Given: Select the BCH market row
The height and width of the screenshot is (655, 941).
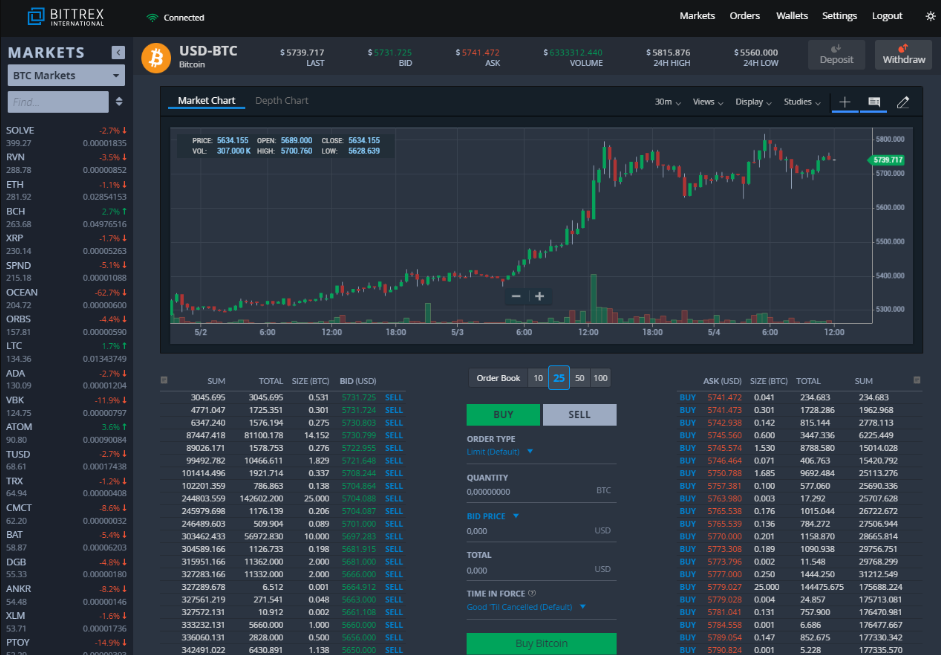Looking at the screenshot, I should click(66, 217).
